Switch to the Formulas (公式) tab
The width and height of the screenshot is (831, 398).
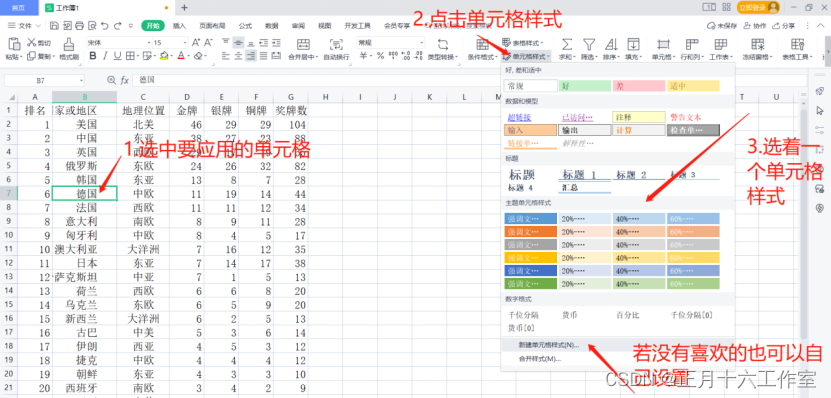point(245,25)
